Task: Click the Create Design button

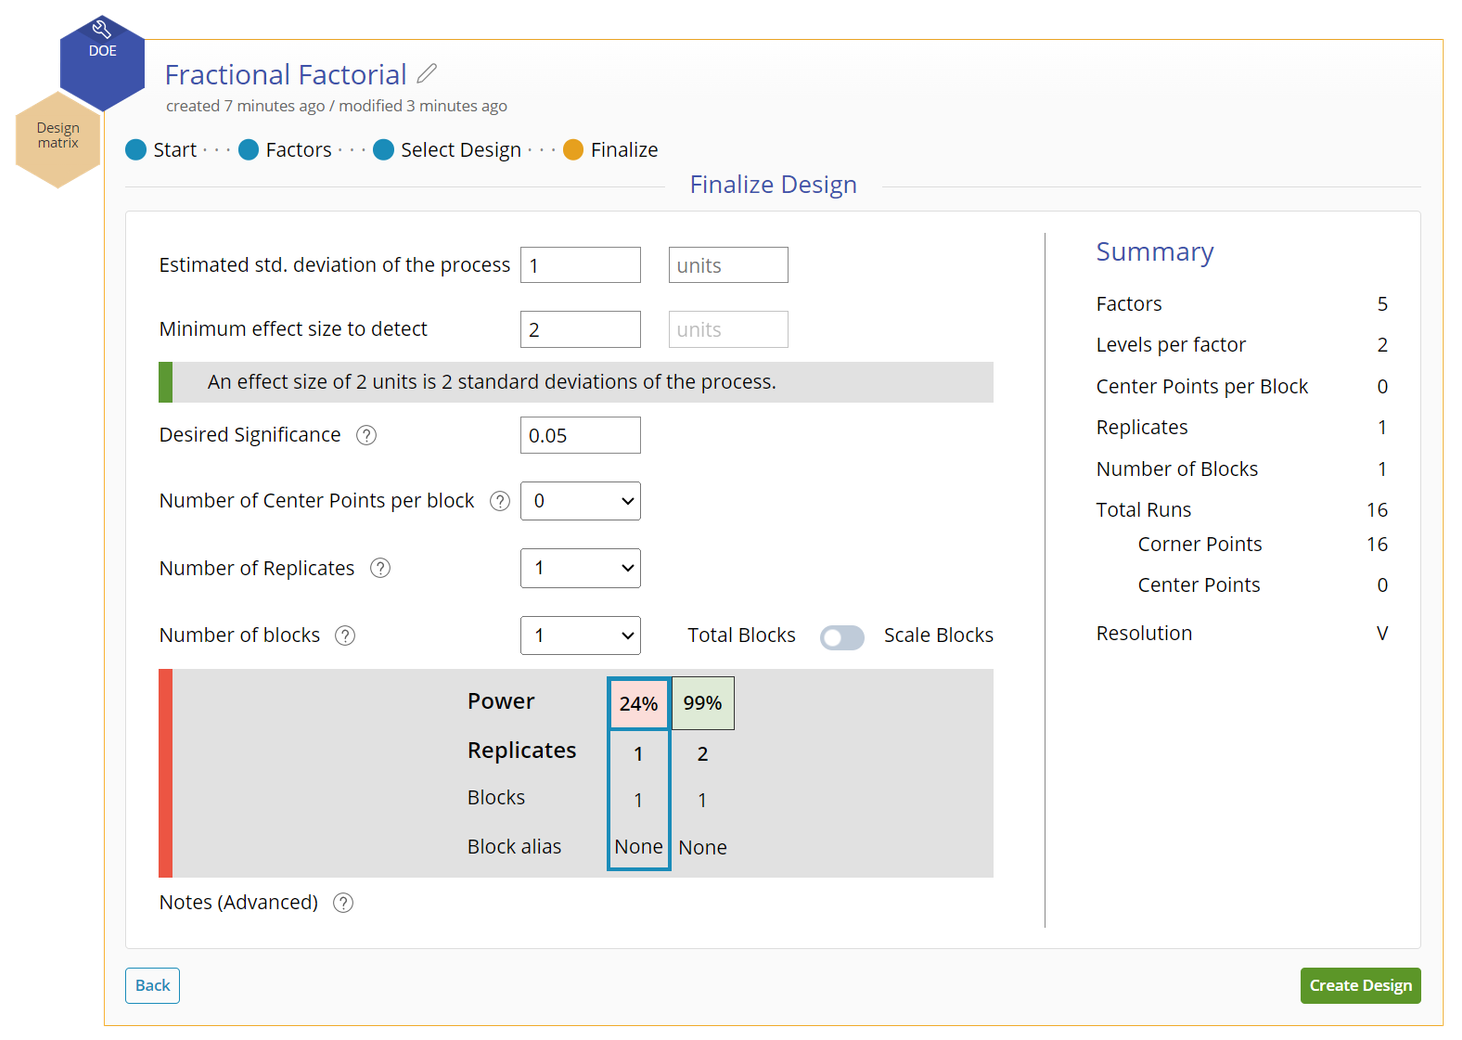Action: 1360,986
